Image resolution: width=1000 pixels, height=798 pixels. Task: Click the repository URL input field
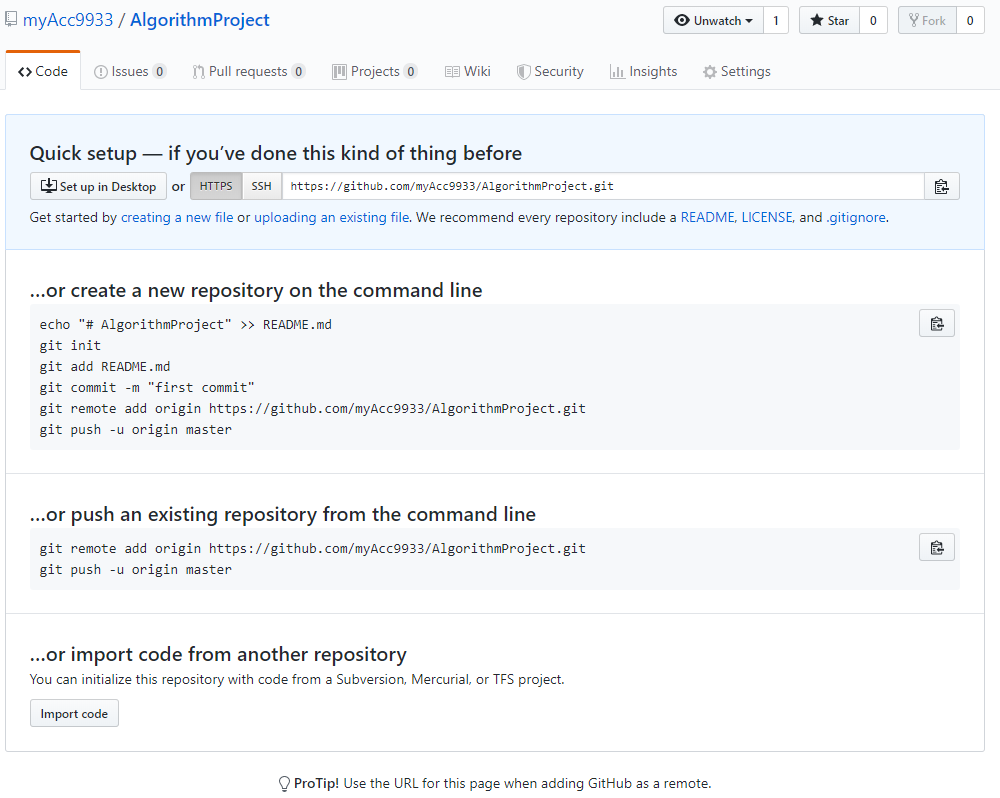click(603, 186)
